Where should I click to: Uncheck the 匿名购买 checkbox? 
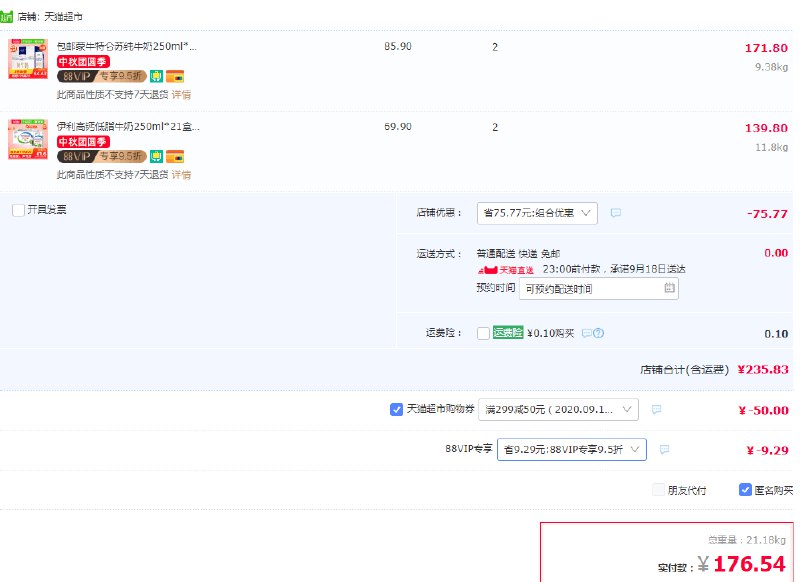click(x=745, y=490)
